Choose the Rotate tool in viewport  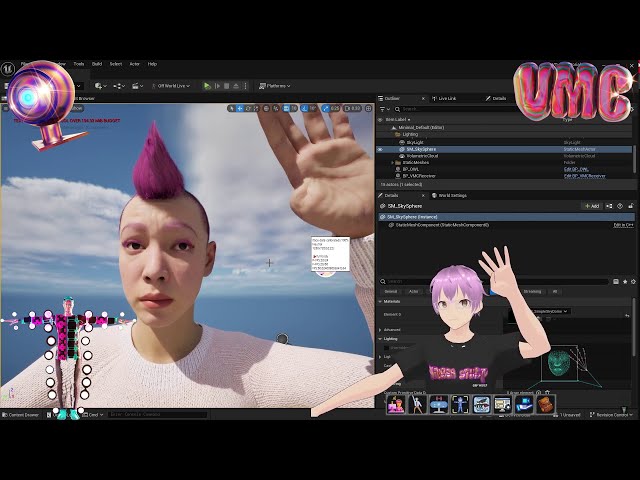pyautogui.click(x=248, y=108)
